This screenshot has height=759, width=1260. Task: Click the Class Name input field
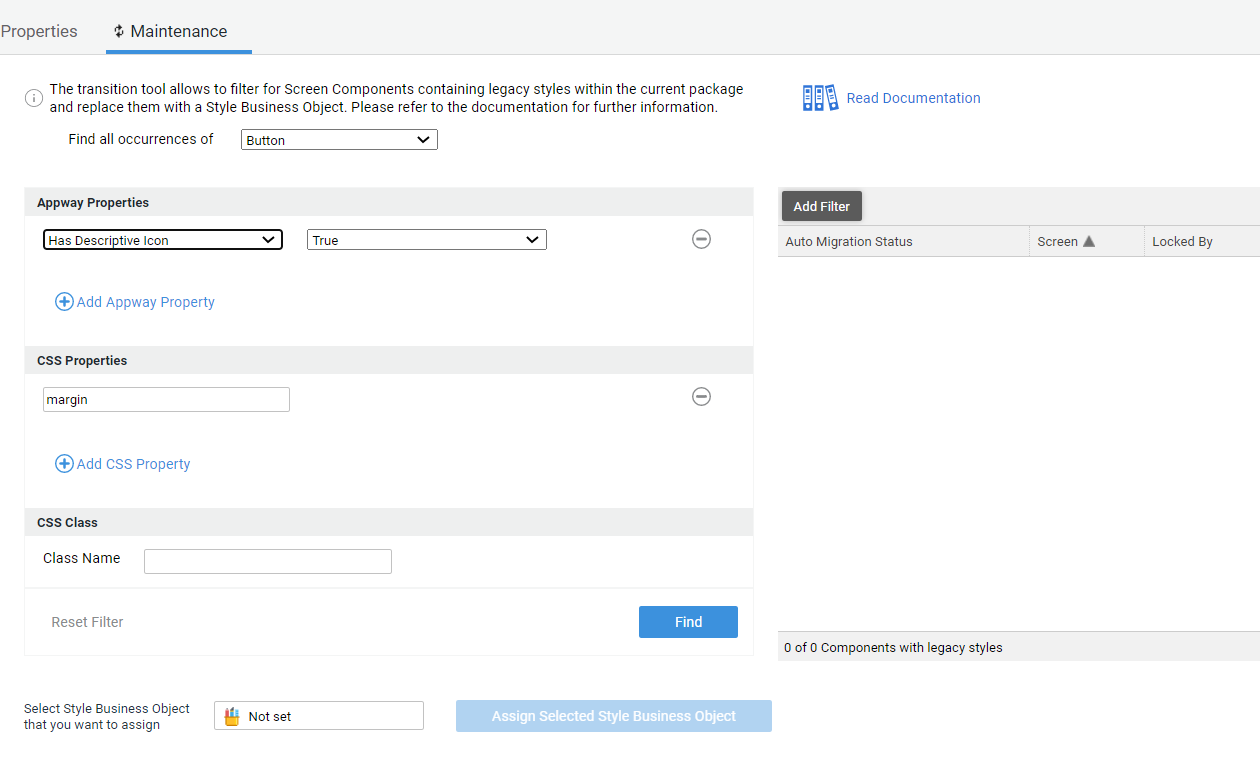tap(267, 561)
